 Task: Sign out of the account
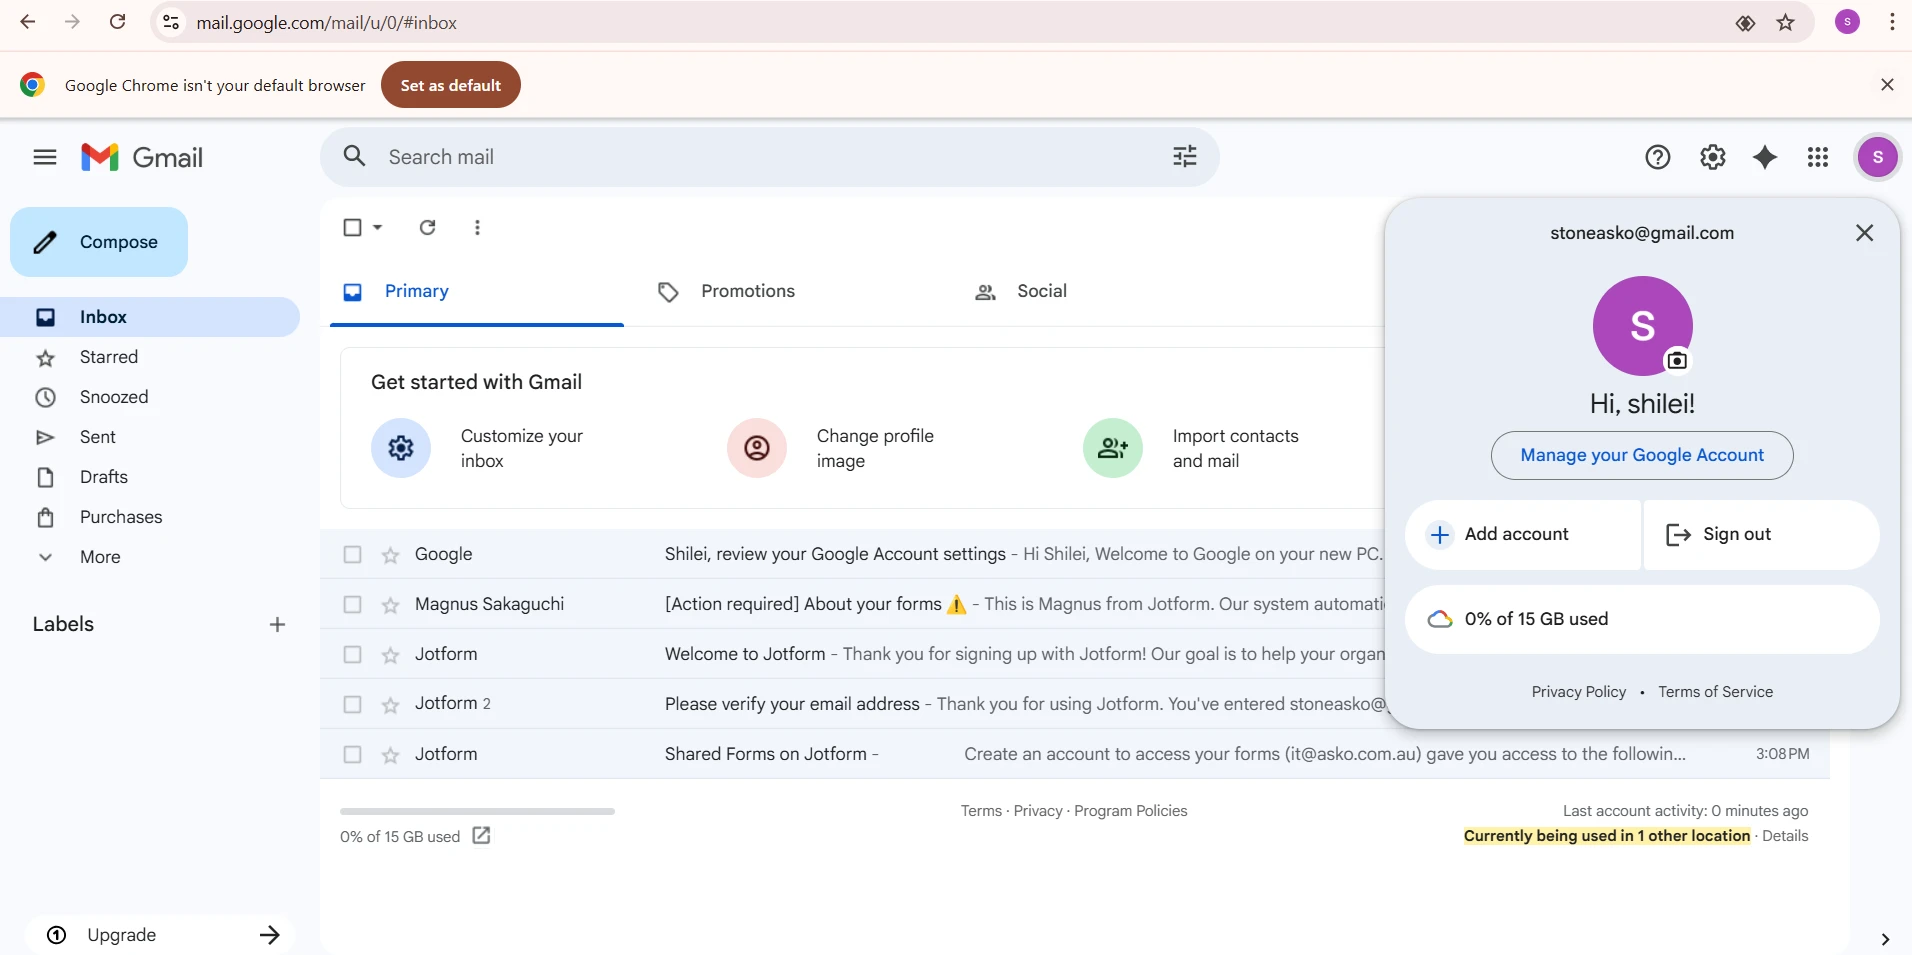click(1762, 535)
